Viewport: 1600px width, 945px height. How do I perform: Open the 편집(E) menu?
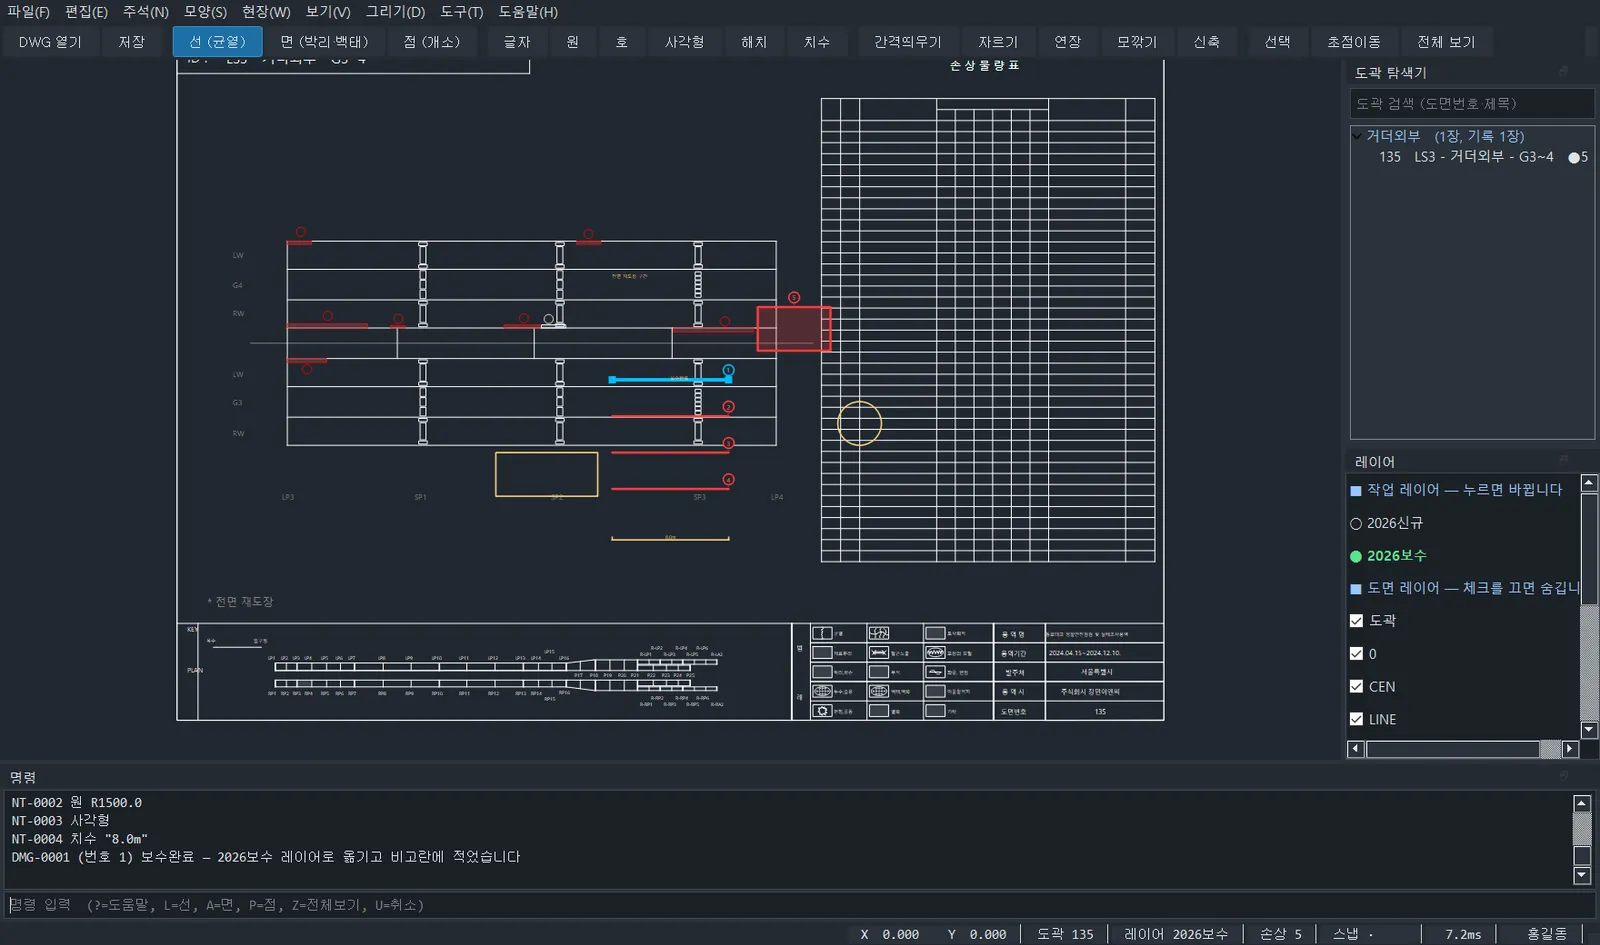(86, 12)
